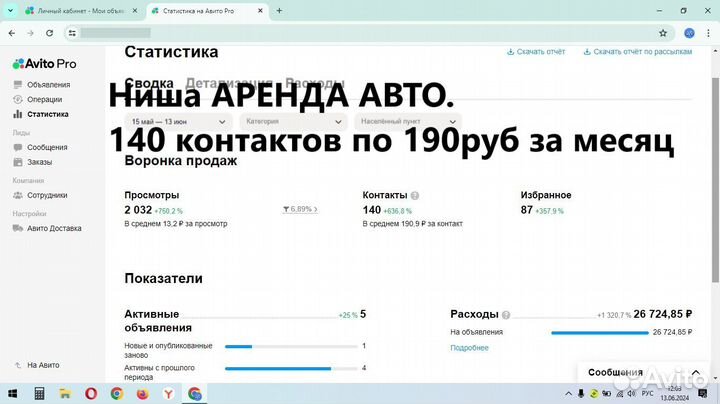Go back in browser

(12, 33)
